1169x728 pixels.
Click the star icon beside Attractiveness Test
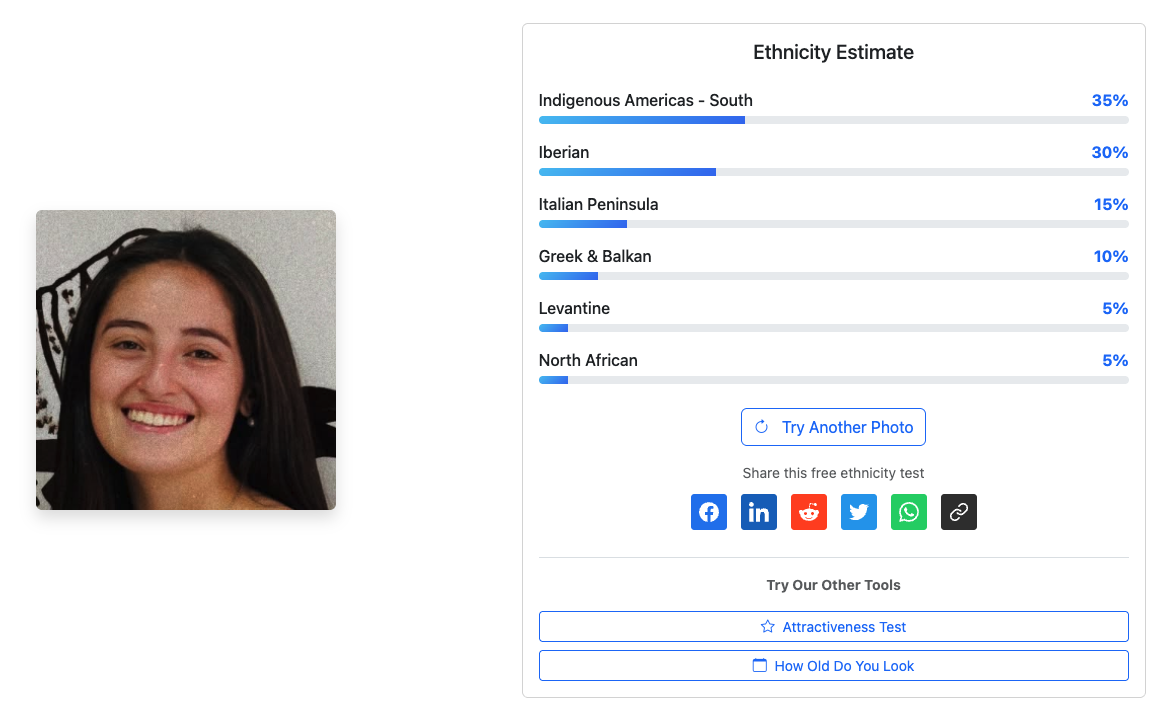point(768,627)
